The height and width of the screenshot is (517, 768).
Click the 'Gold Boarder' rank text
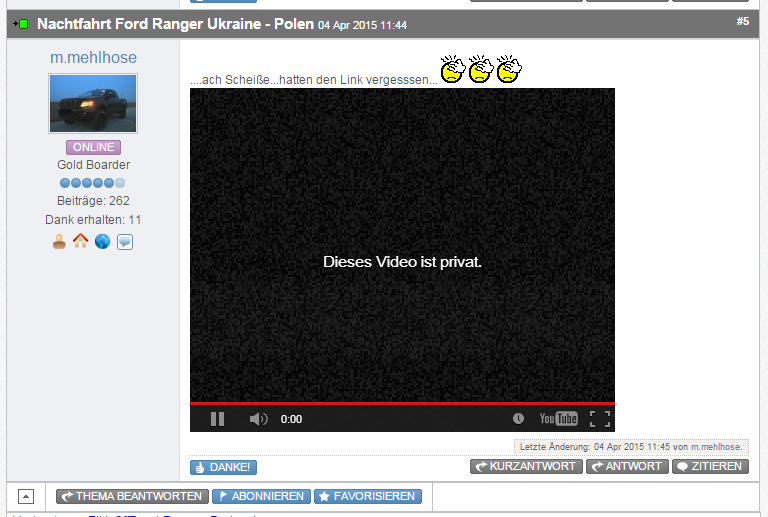pos(93,164)
